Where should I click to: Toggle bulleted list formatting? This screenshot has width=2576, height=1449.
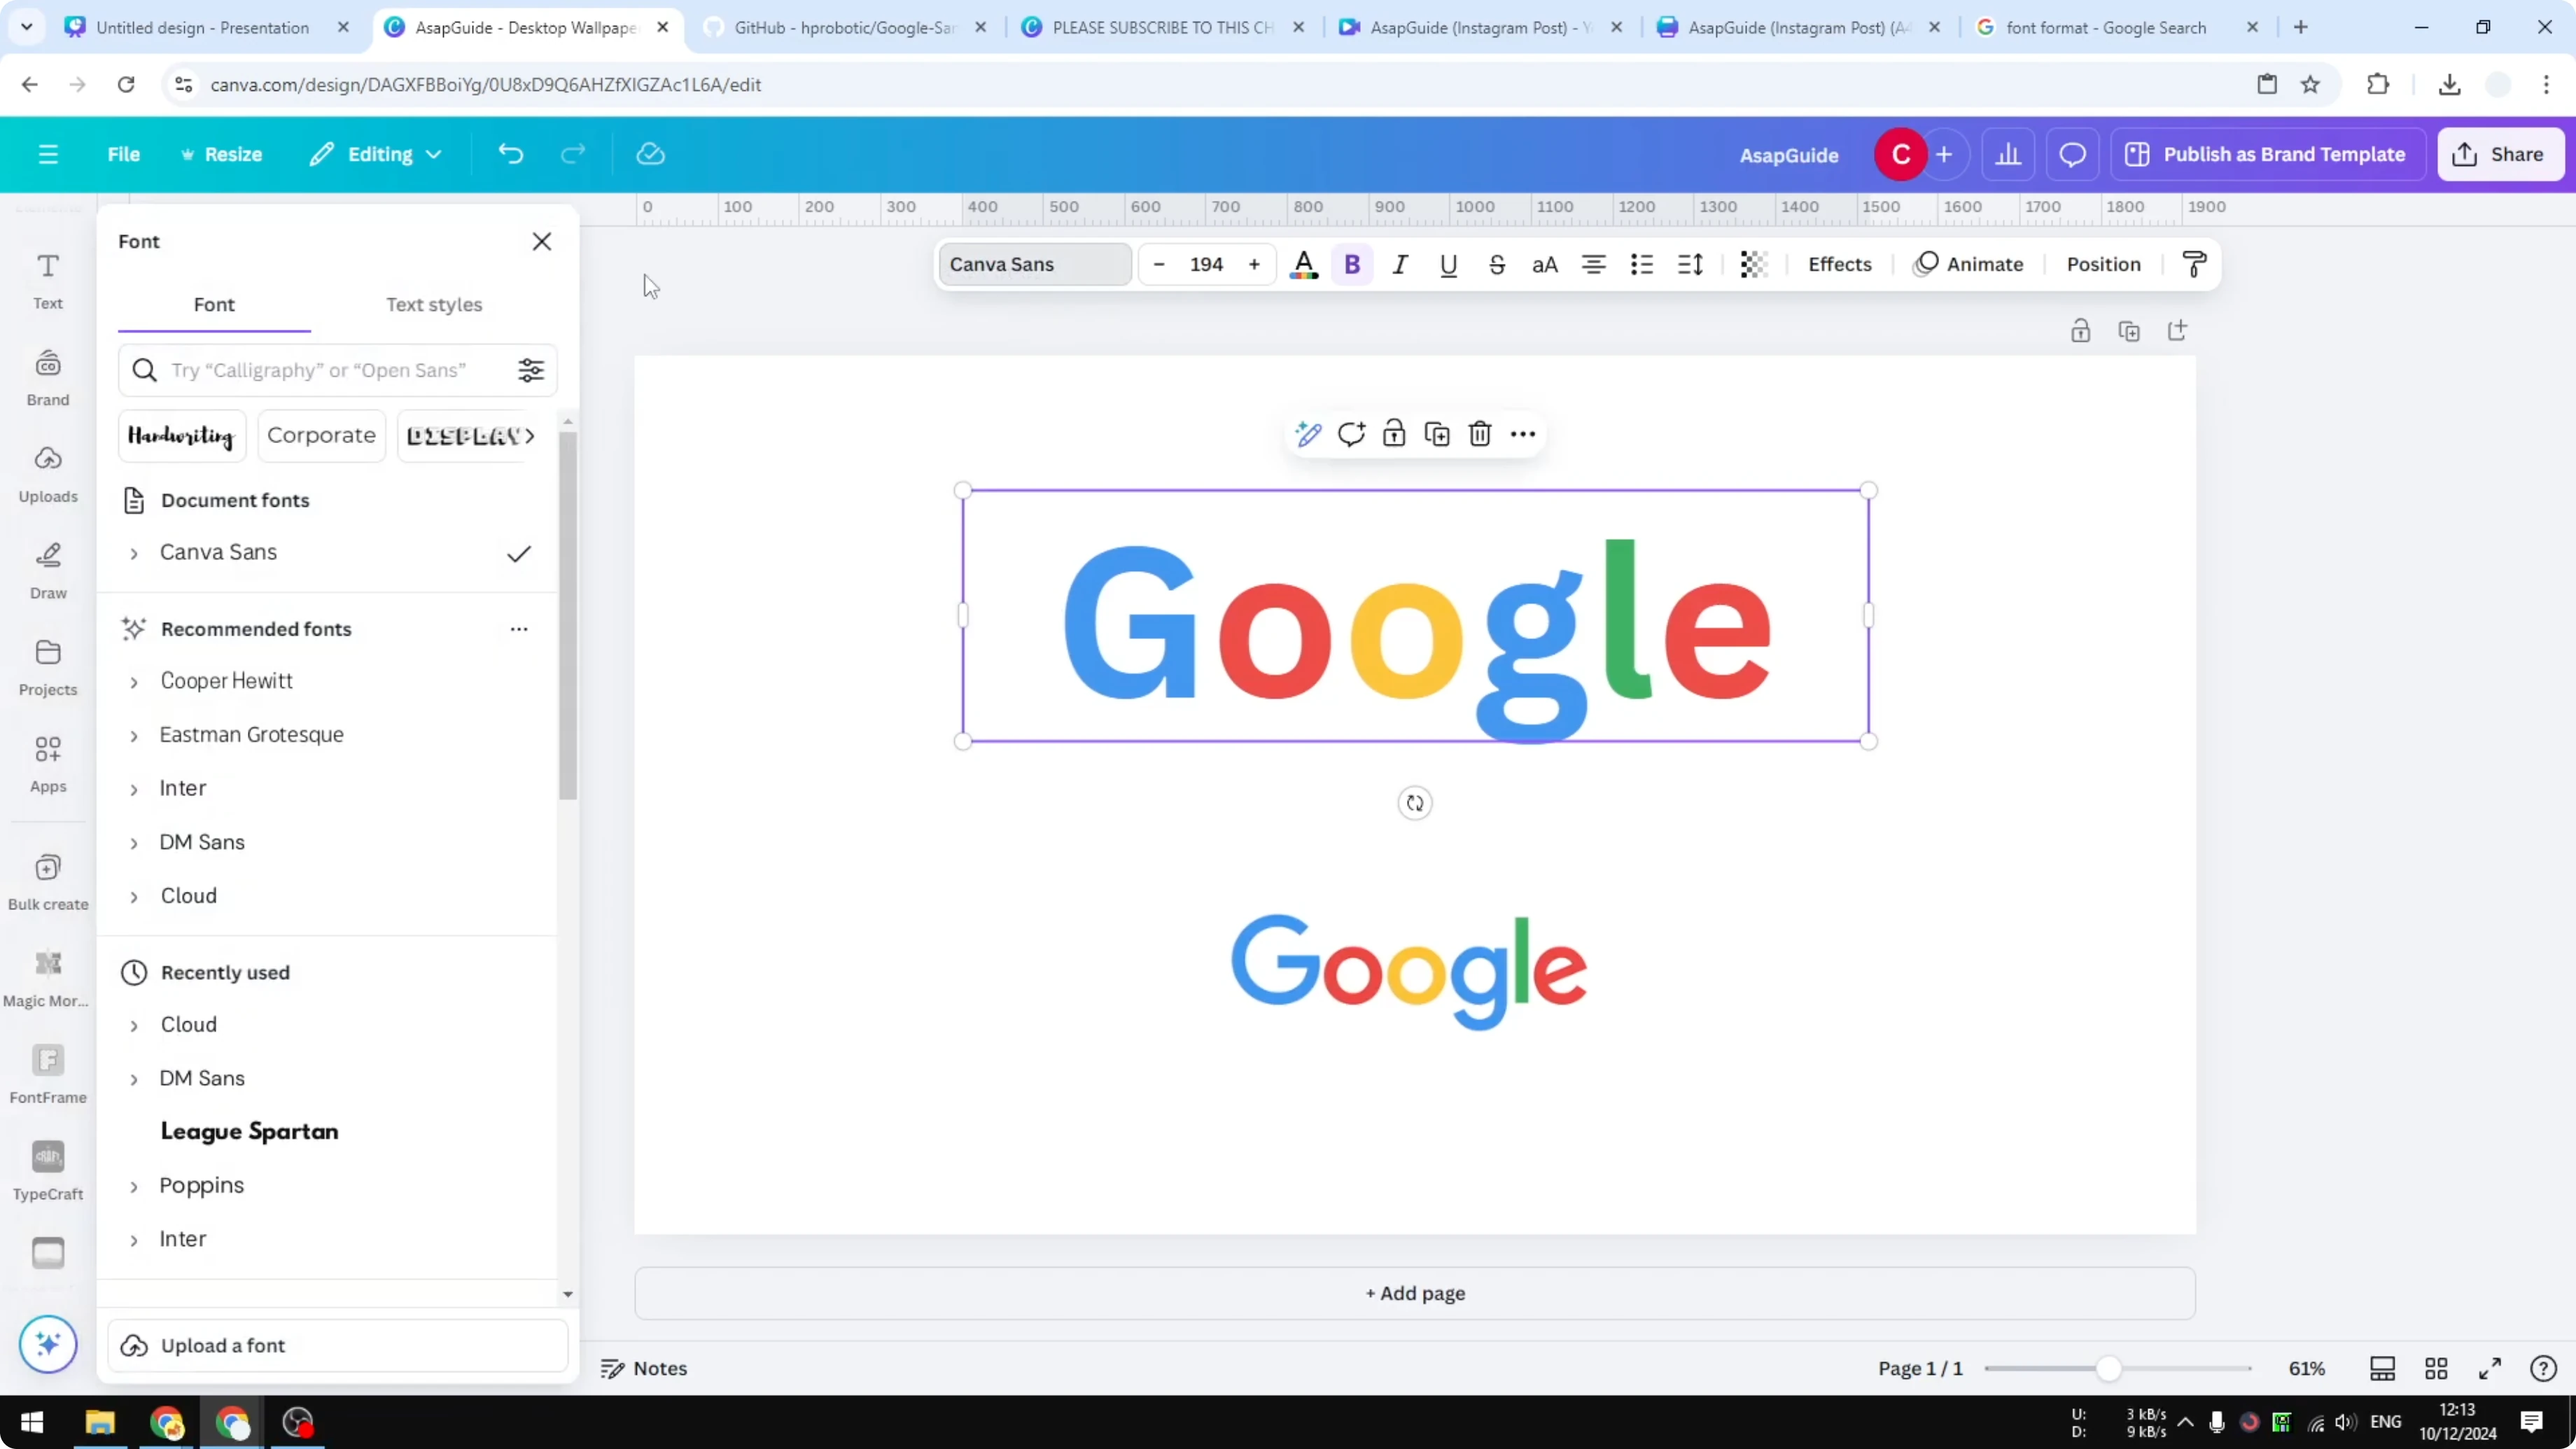pyautogui.click(x=1641, y=264)
